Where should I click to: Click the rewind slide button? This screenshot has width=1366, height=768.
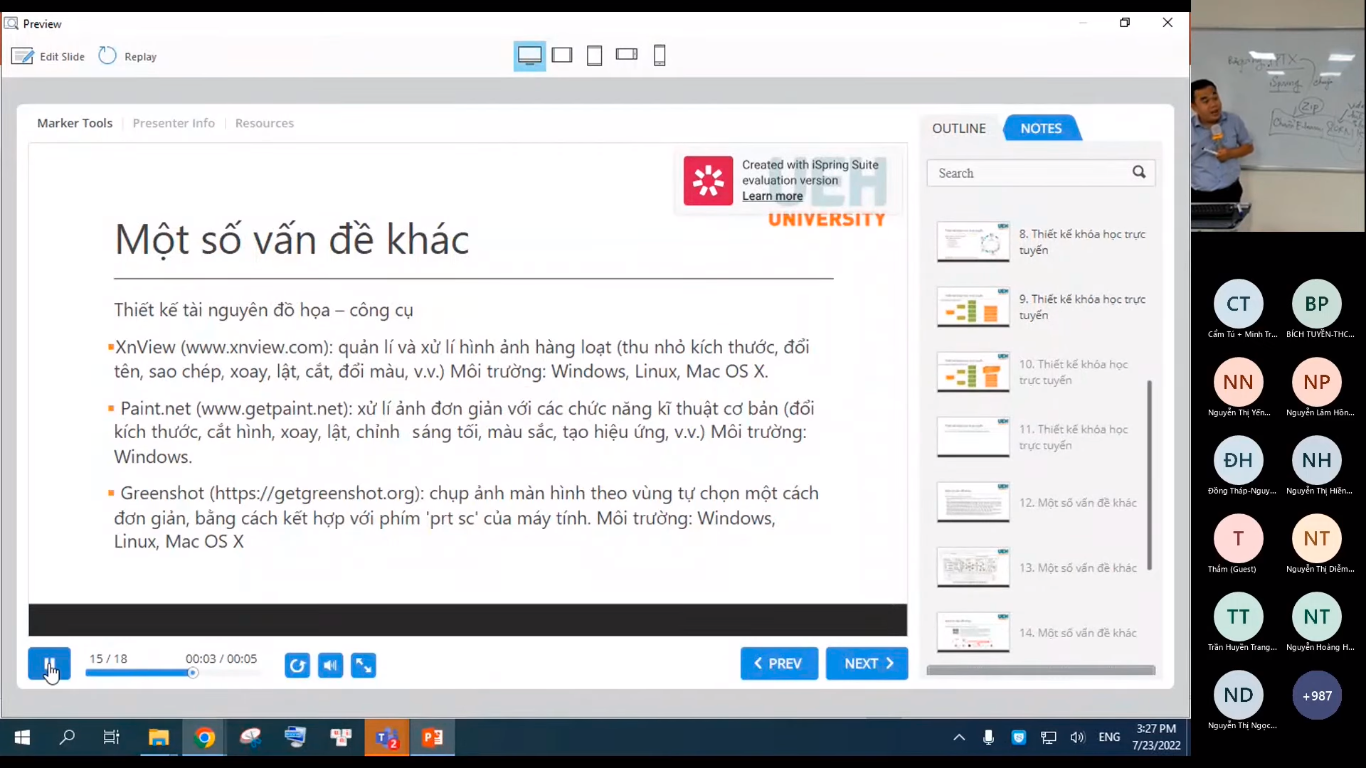coord(297,665)
